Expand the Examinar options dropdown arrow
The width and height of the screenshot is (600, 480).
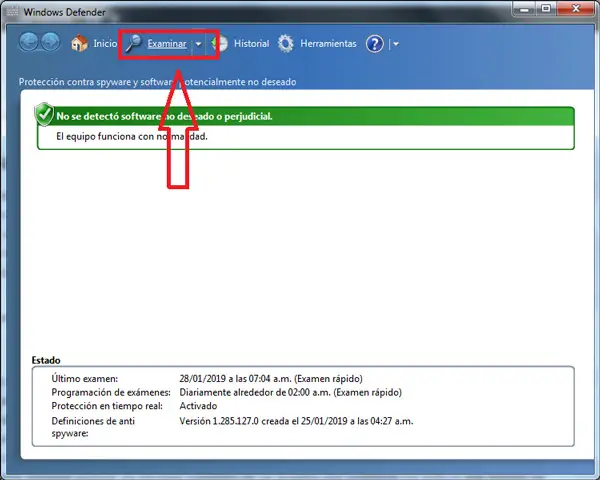[198, 44]
